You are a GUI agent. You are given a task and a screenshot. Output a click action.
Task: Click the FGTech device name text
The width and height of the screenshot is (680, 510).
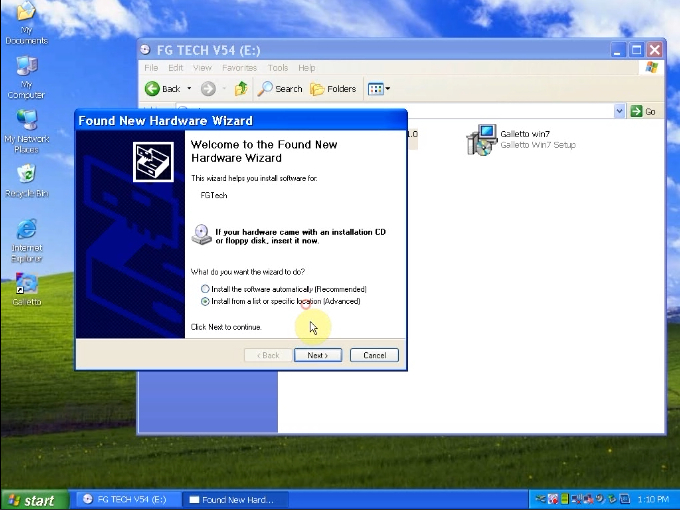(x=214, y=195)
